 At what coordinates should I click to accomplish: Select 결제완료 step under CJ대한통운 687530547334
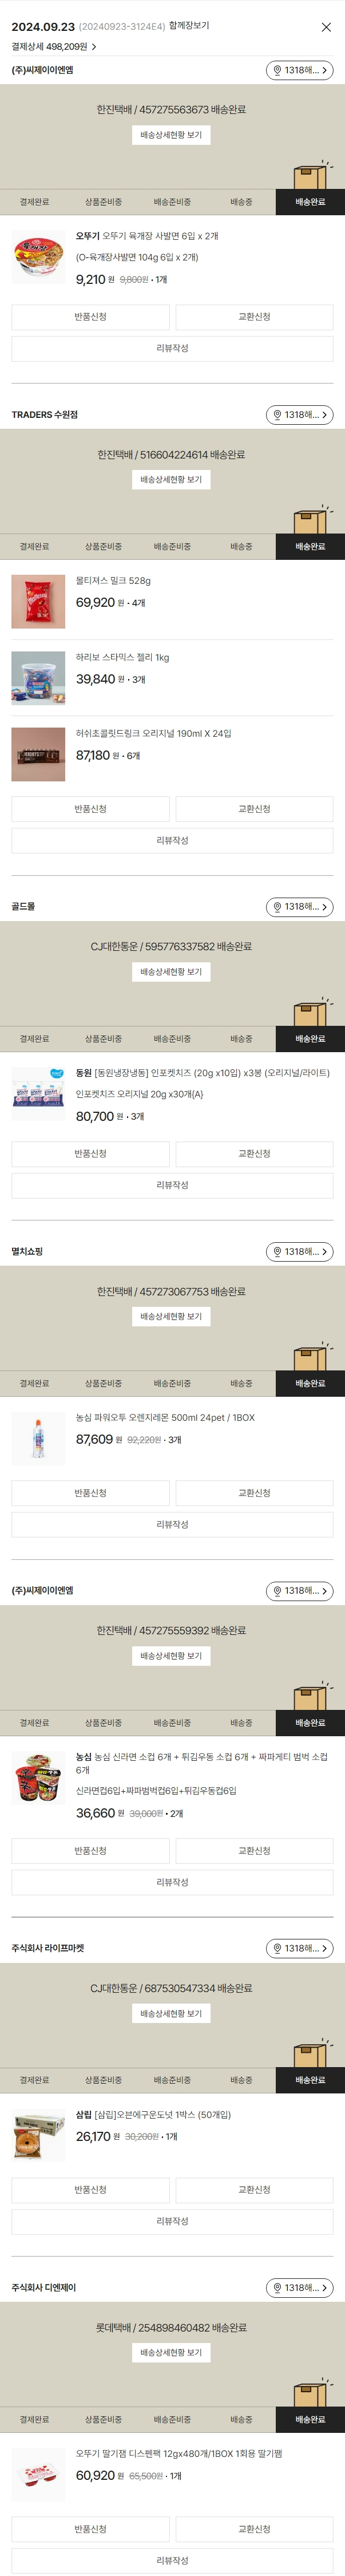[x=34, y=2080]
